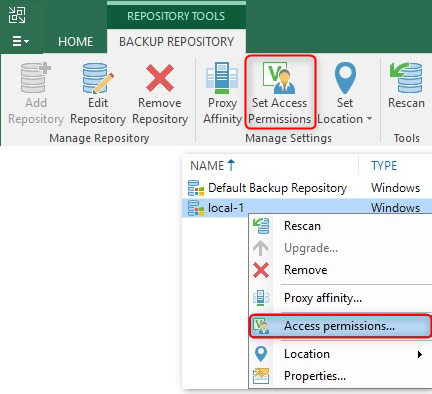Viewport: 432px width, 394px height.
Task: Choose Access permissions... in the context menu
Action: (x=340, y=326)
